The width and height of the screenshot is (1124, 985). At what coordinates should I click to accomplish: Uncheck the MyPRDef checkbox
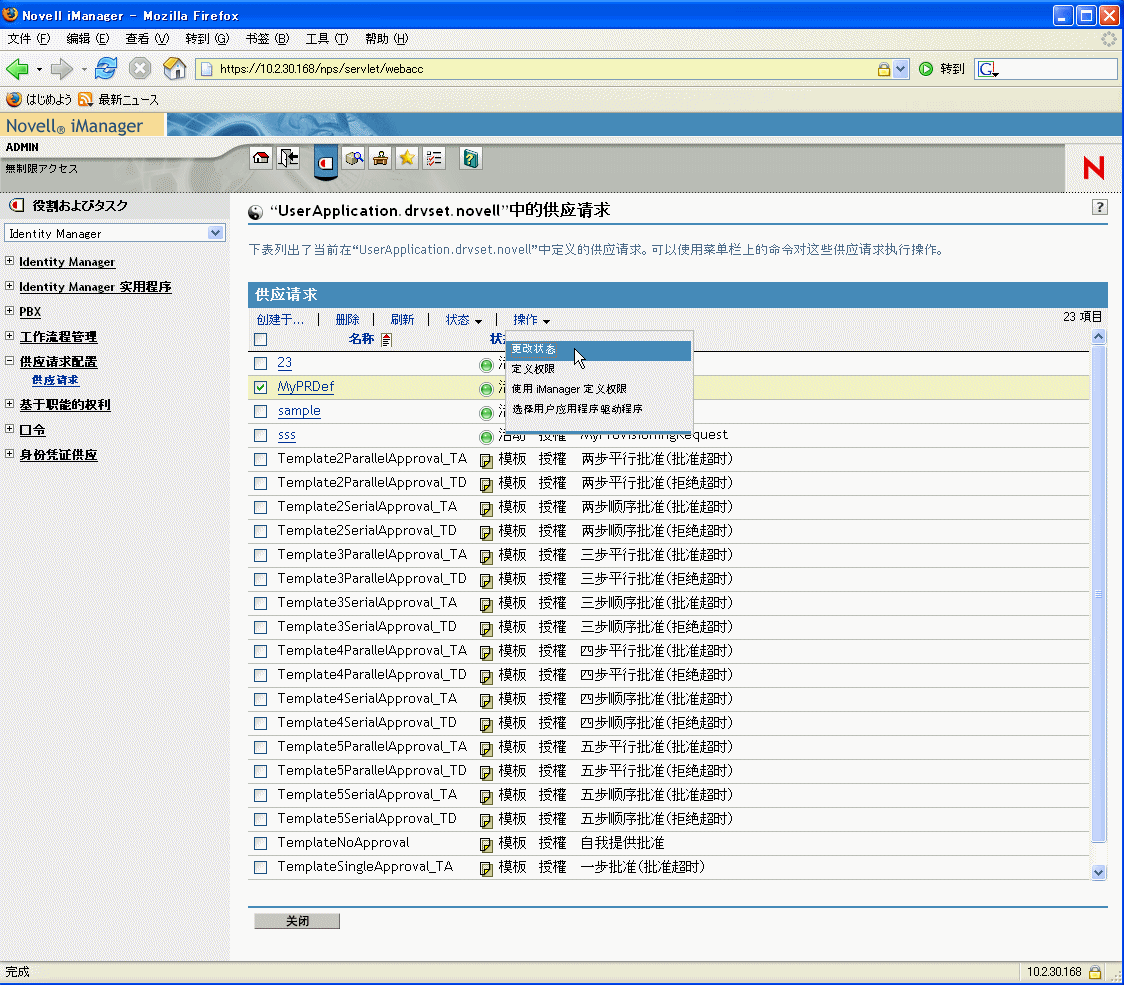[x=261, y=387]
